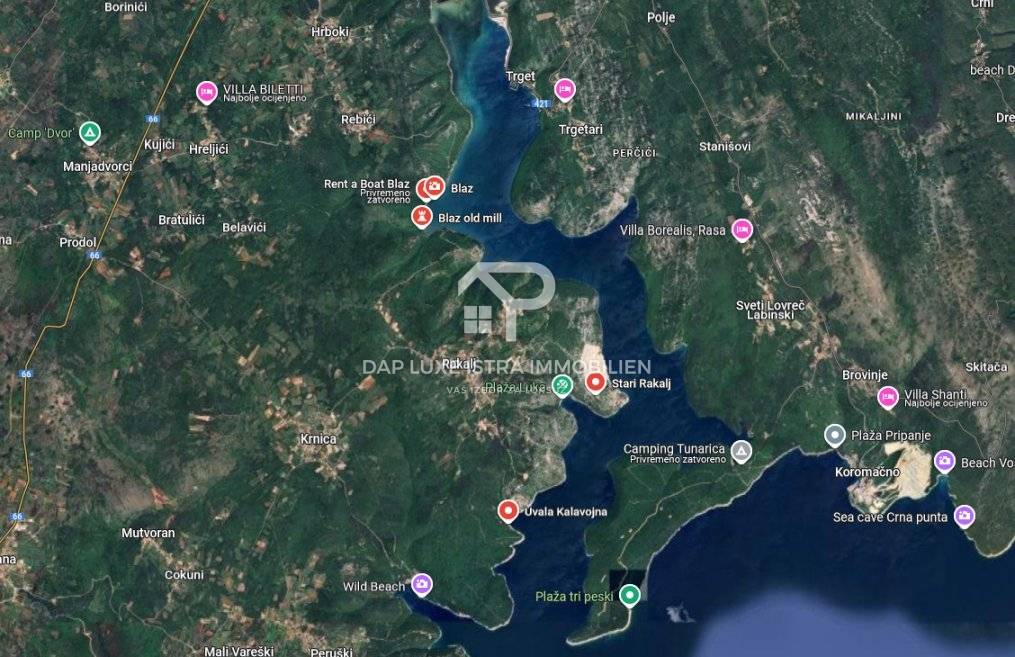Image resolution: width=1015 pixels, height=657 pixels.
Task: Click the Blaz camera photo marker
Action: click(435, 187)
